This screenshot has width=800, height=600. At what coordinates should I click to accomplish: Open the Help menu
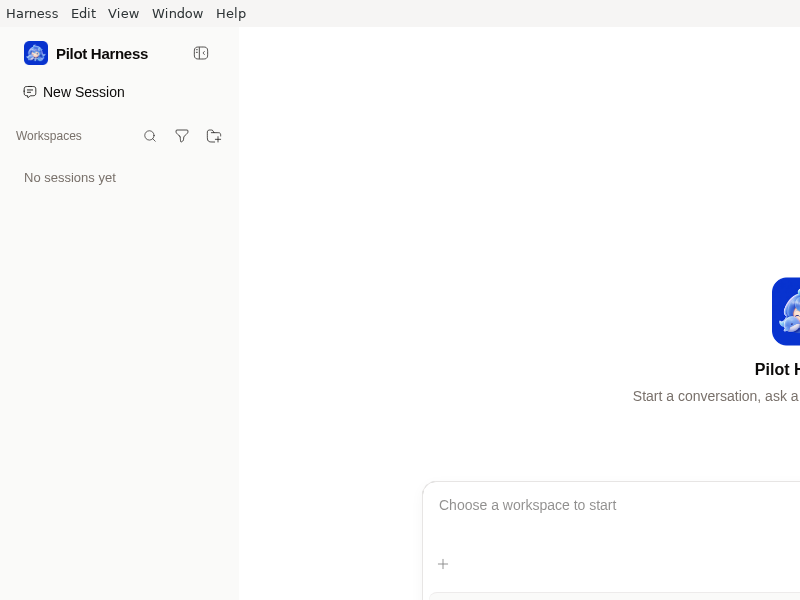pyautogui.click(x=231, y=13)
